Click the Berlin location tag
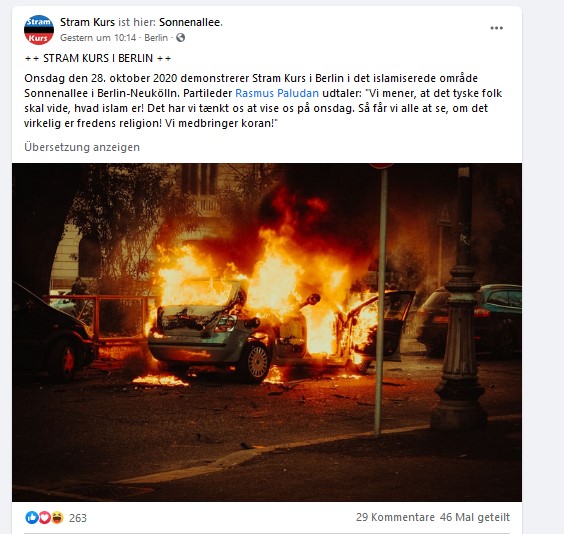The height and width of the screenshot is (534, 564). pos(156,38)
